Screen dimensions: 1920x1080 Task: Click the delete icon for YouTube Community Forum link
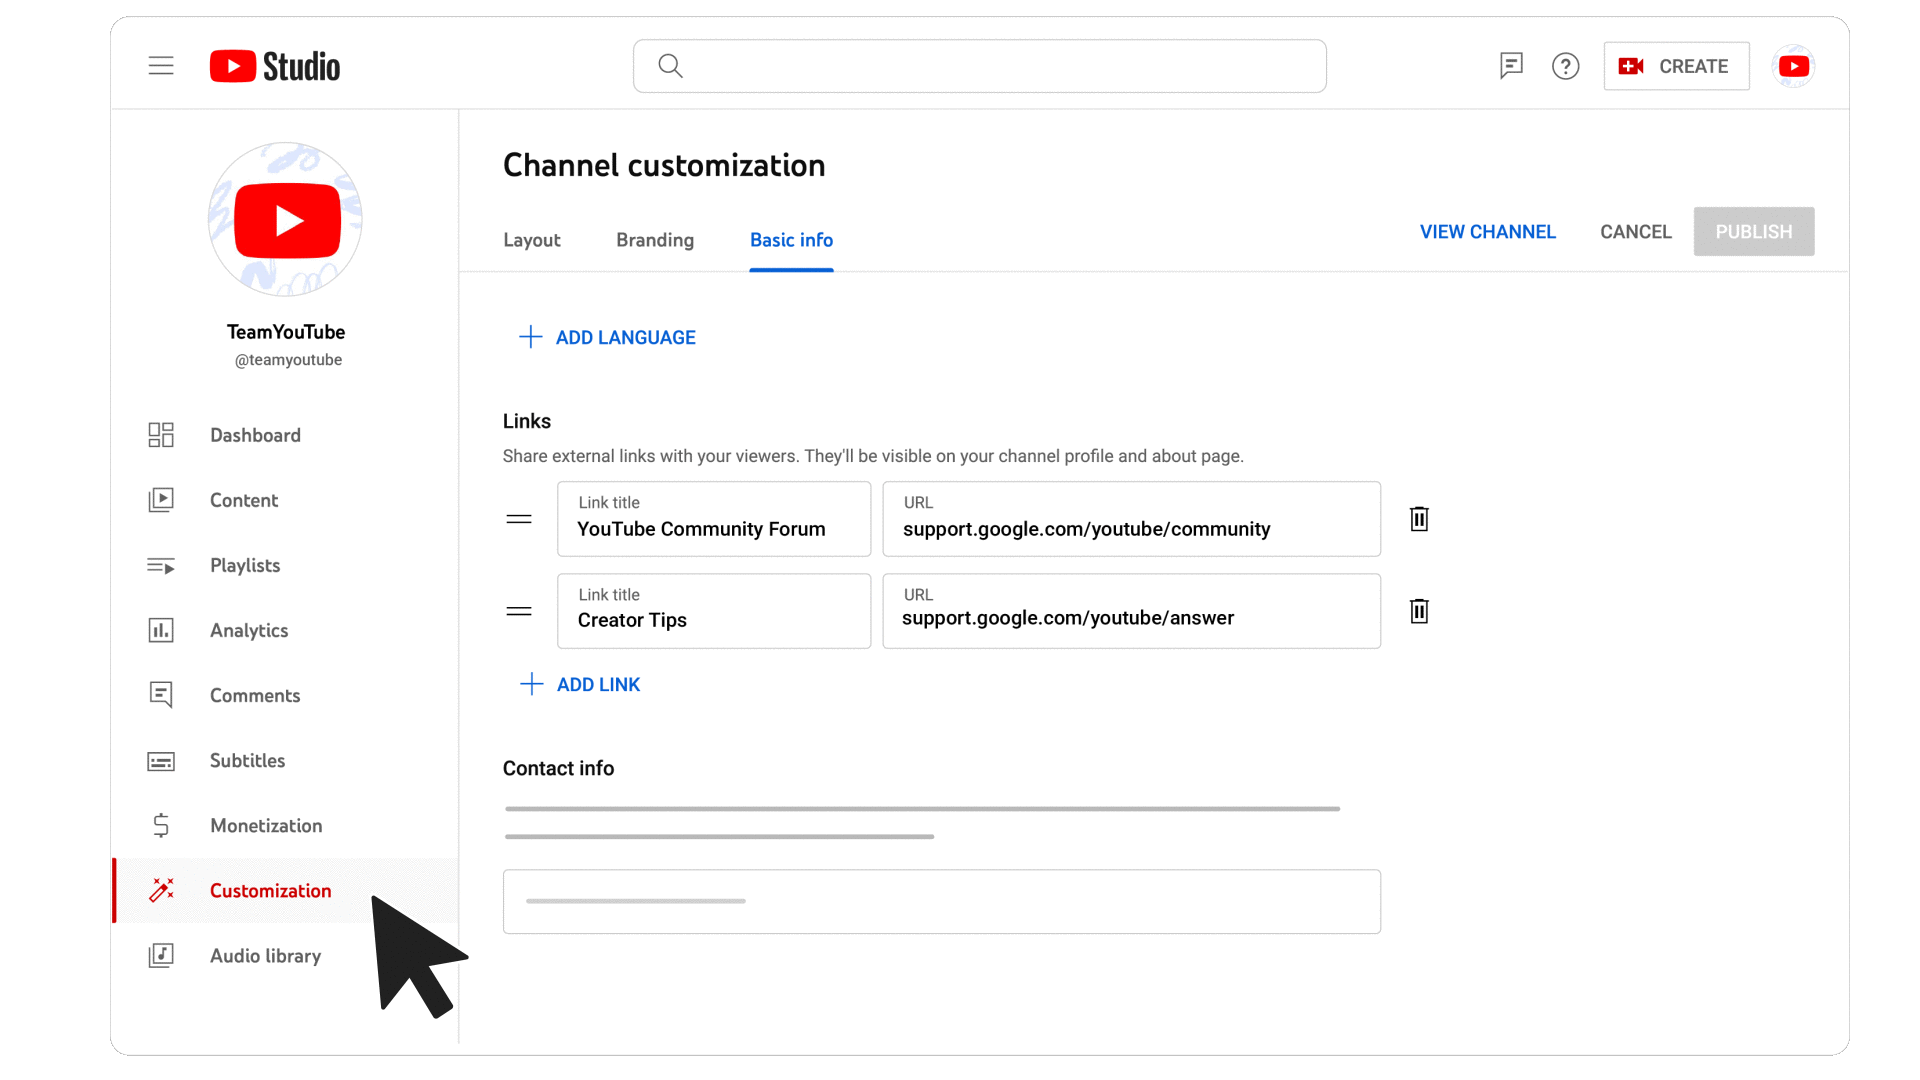pos(1418,517)
